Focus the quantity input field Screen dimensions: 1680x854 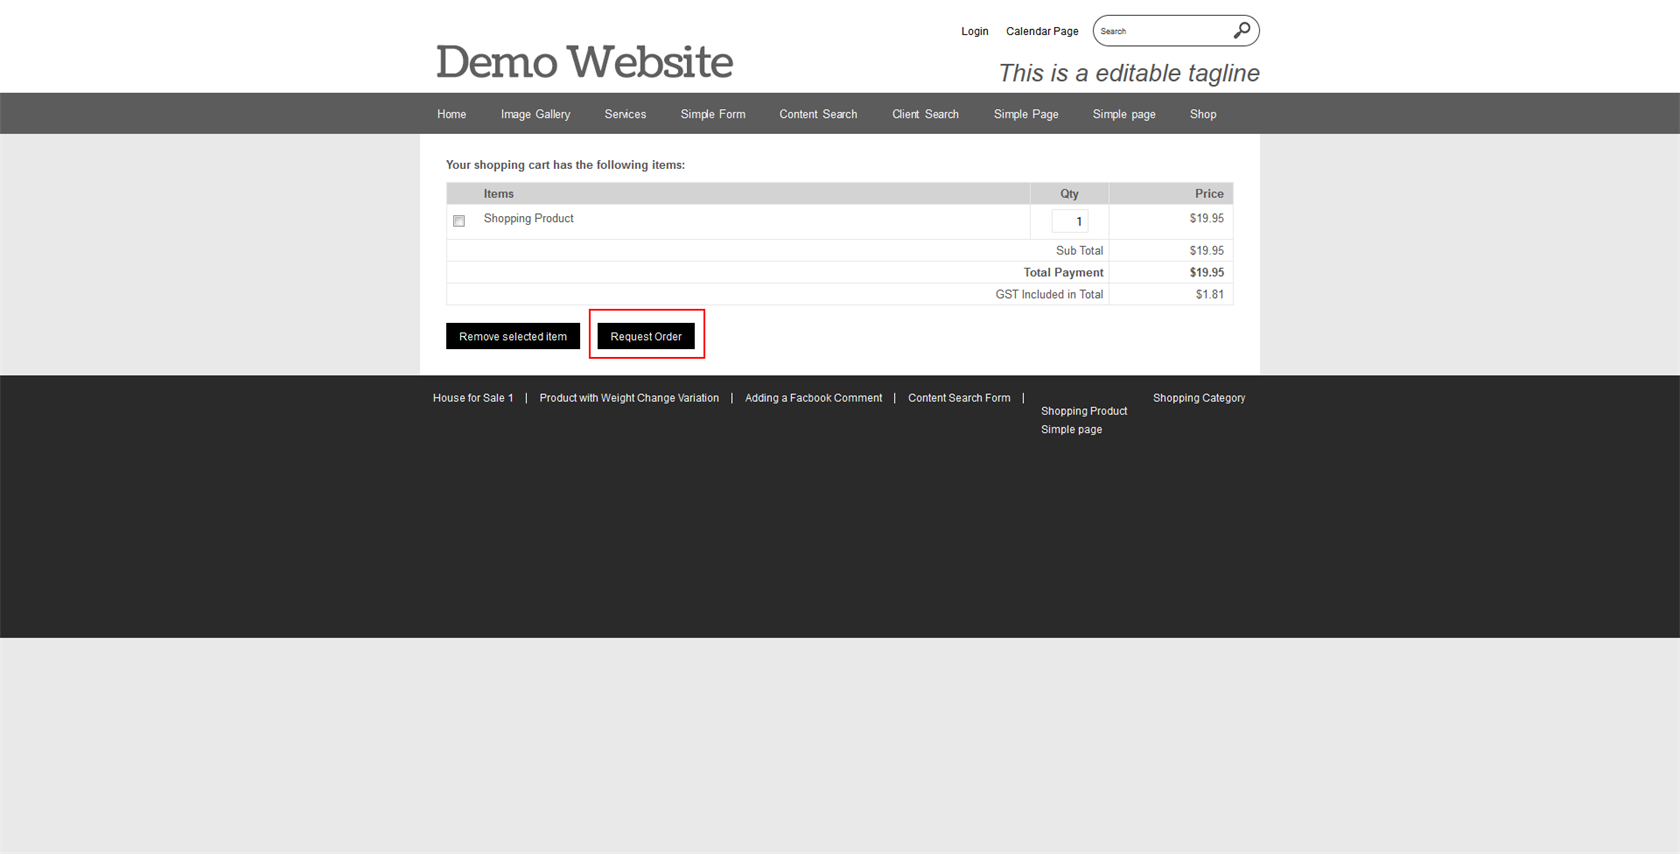click(1069, 221)
